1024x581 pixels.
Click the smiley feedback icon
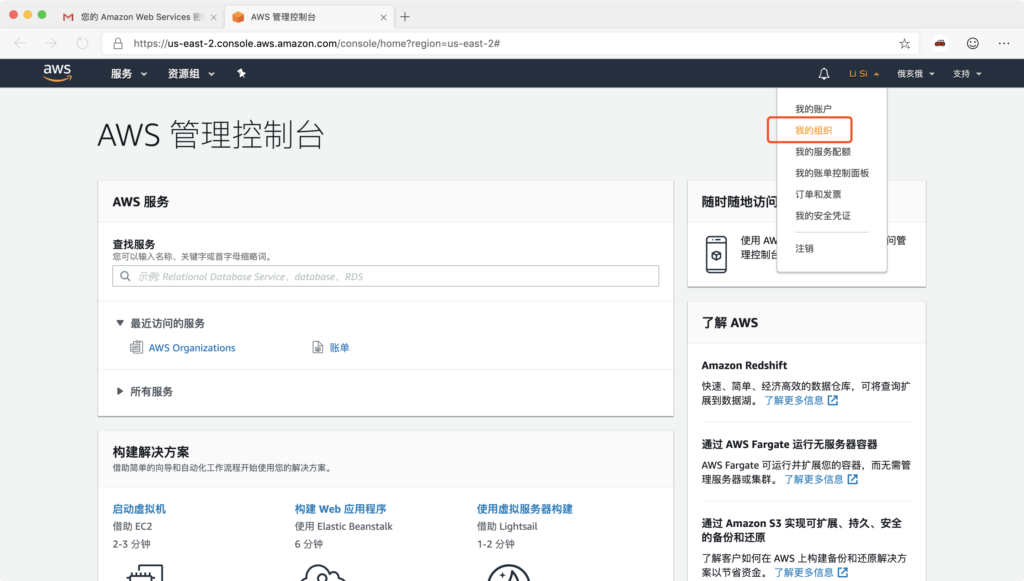(972, 43)
